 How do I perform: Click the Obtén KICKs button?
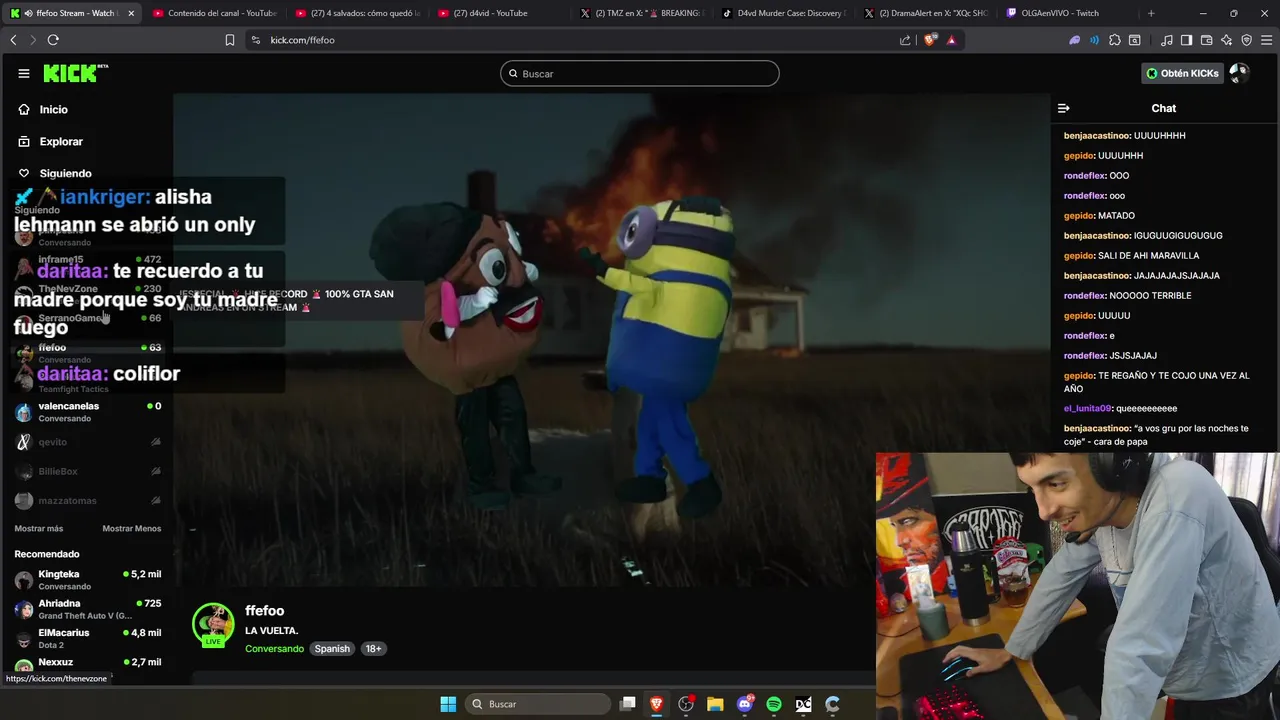[1182, 73]
